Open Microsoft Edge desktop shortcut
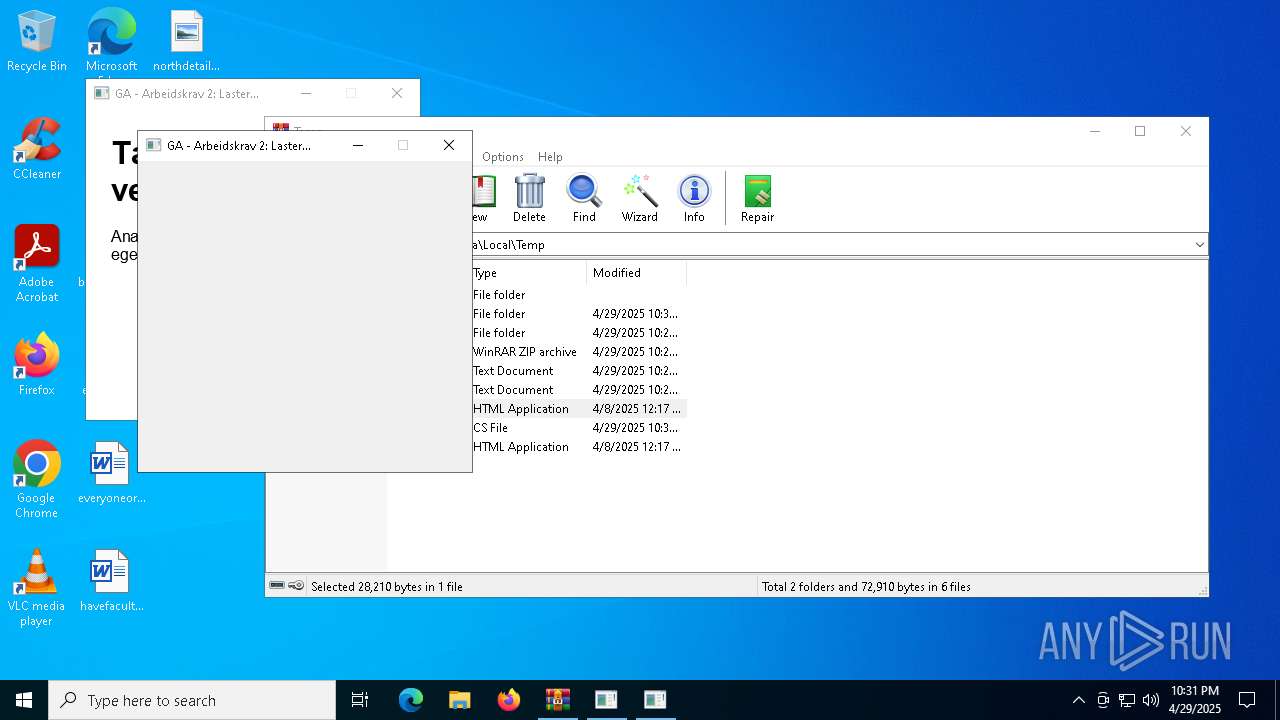Viewport: 1280px width, 720px height. click(x=111, y=41)
